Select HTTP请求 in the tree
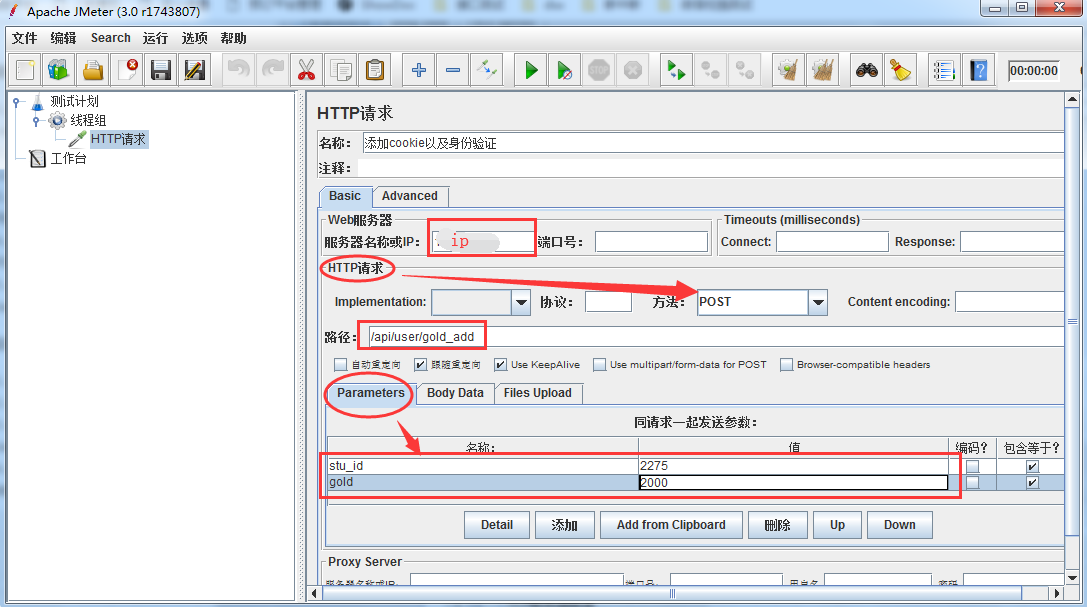 pos(118,139)
